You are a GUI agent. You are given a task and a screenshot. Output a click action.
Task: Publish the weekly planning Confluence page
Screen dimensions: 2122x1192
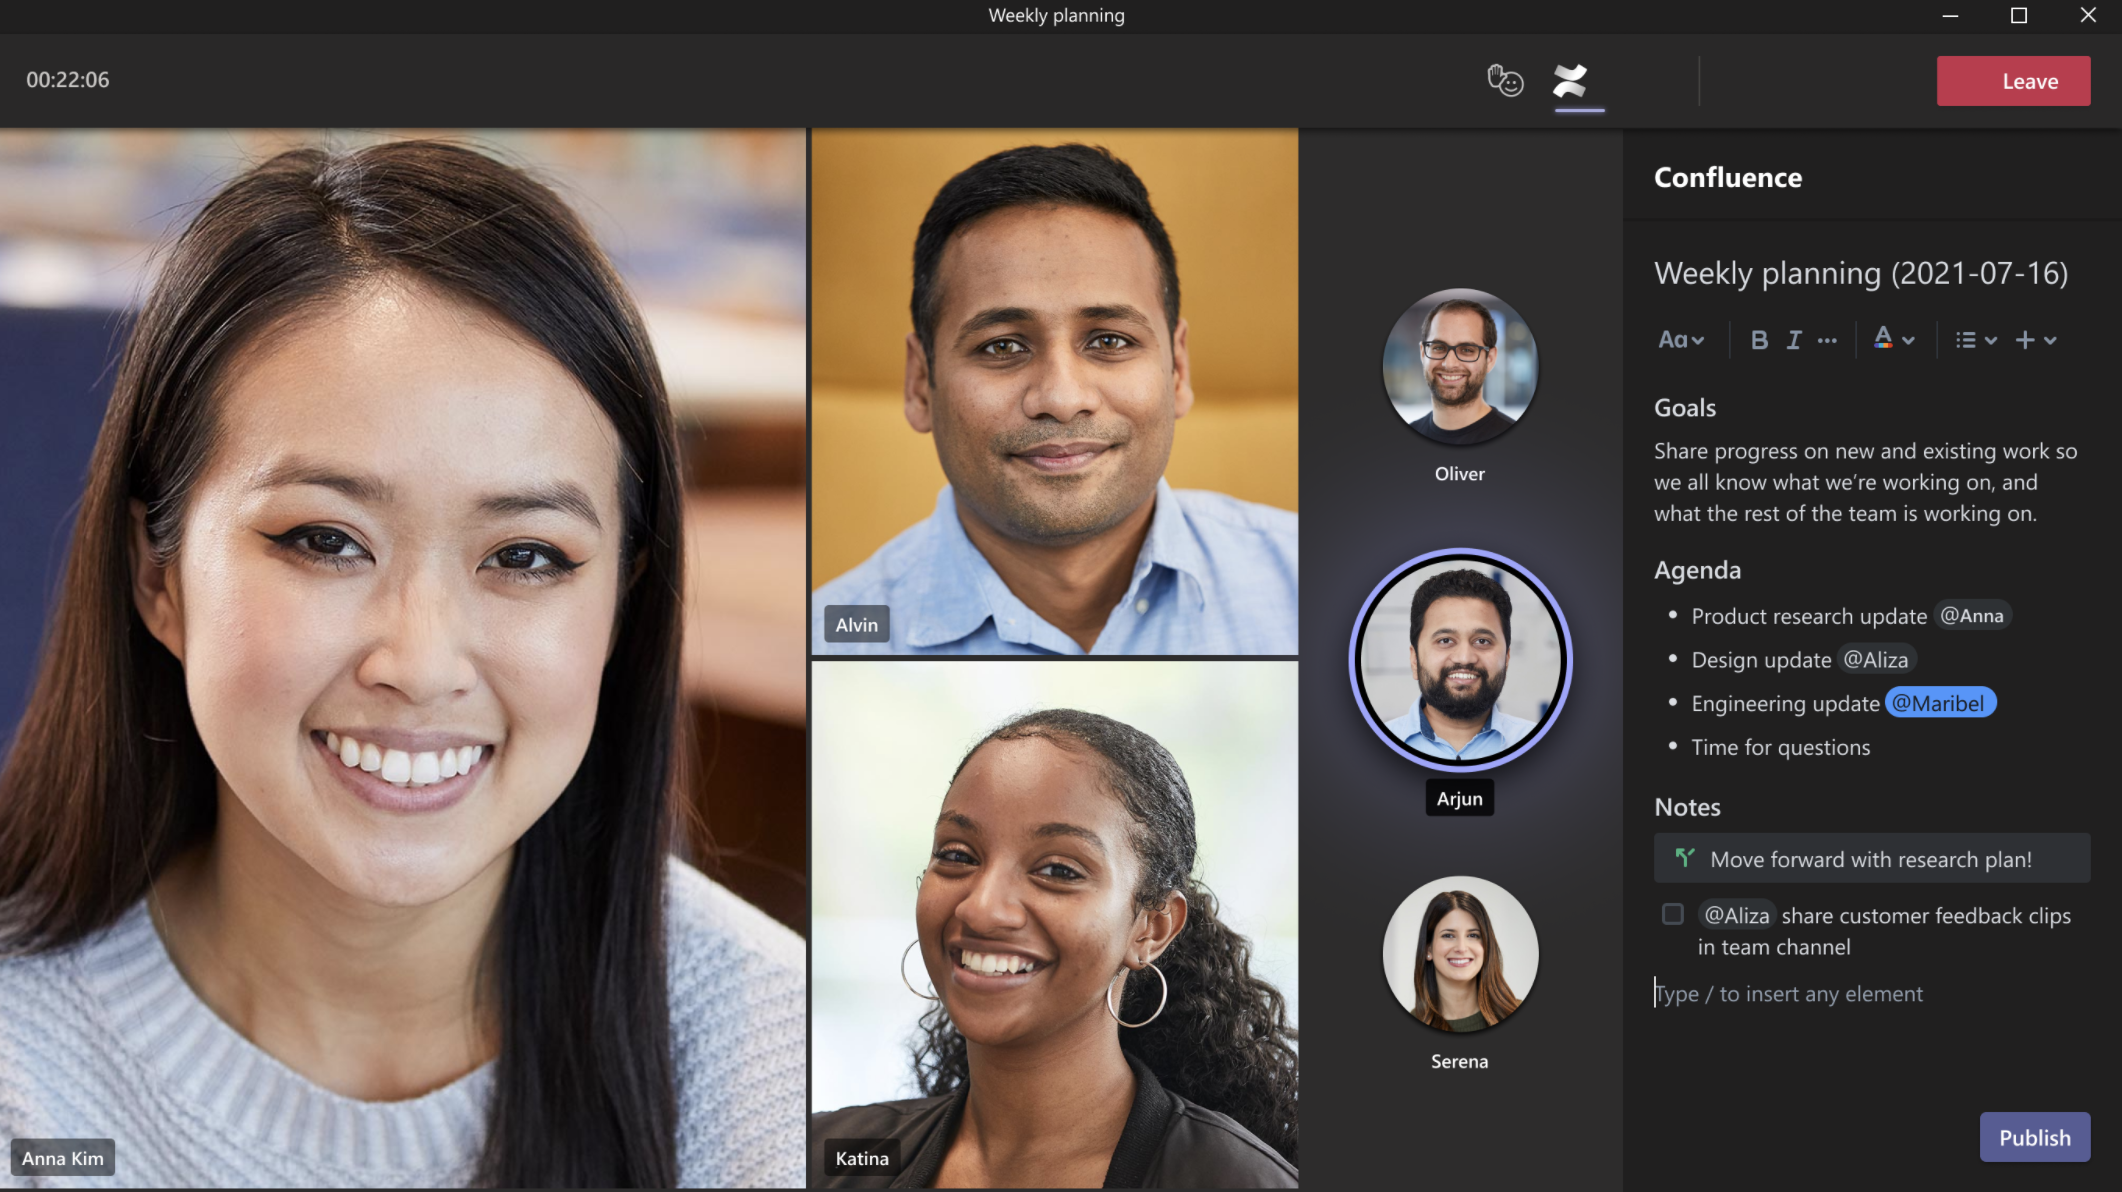click(2035, 1137)
